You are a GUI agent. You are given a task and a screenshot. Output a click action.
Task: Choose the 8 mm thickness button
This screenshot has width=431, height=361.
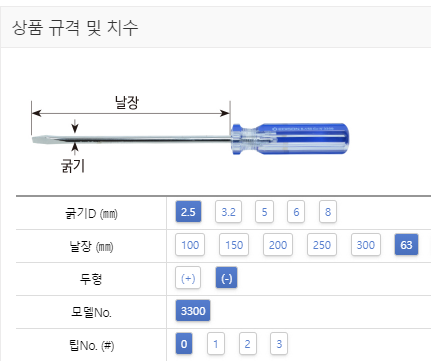tap(328, 212)
